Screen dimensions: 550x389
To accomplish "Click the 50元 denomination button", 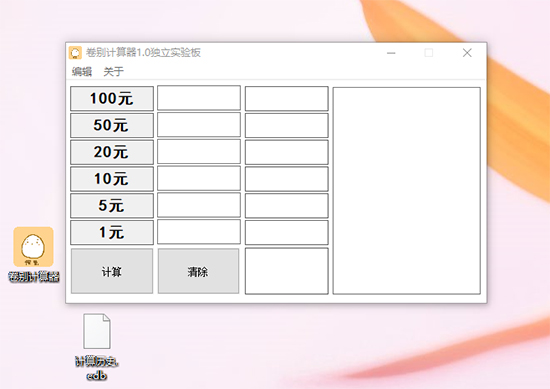I will point(112,125).
